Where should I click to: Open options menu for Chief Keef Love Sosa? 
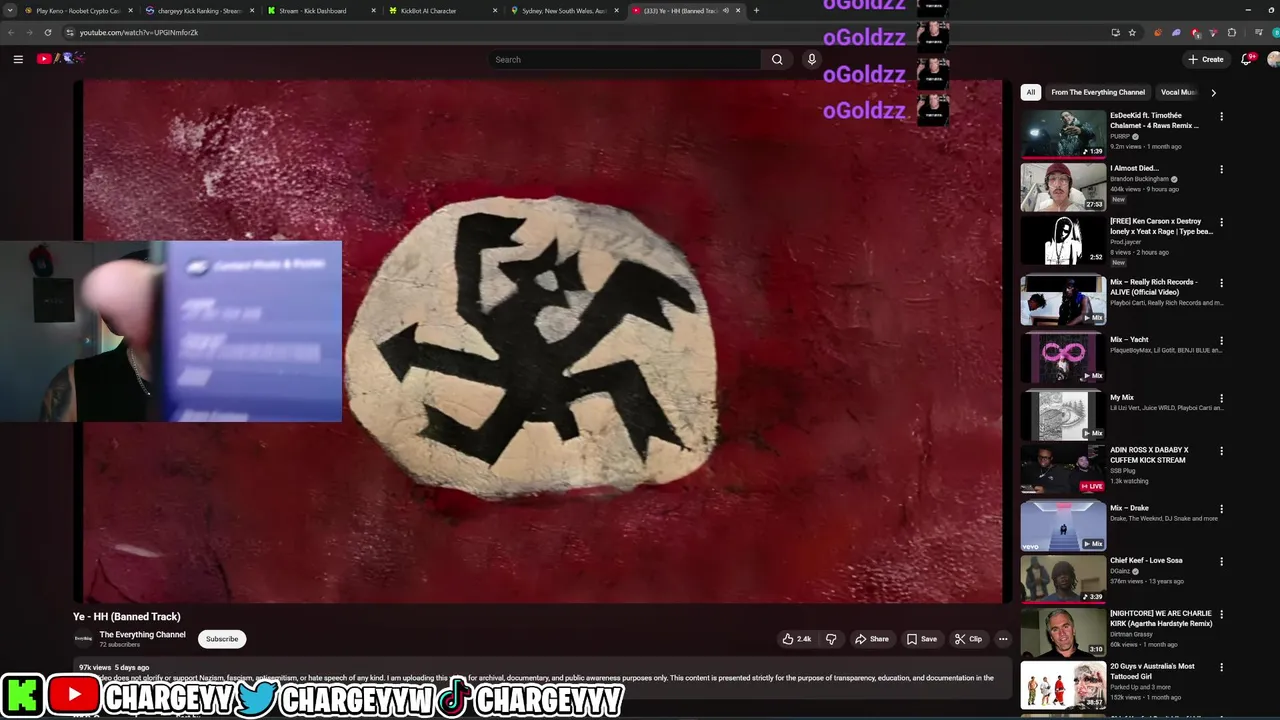pos(1221,561)
